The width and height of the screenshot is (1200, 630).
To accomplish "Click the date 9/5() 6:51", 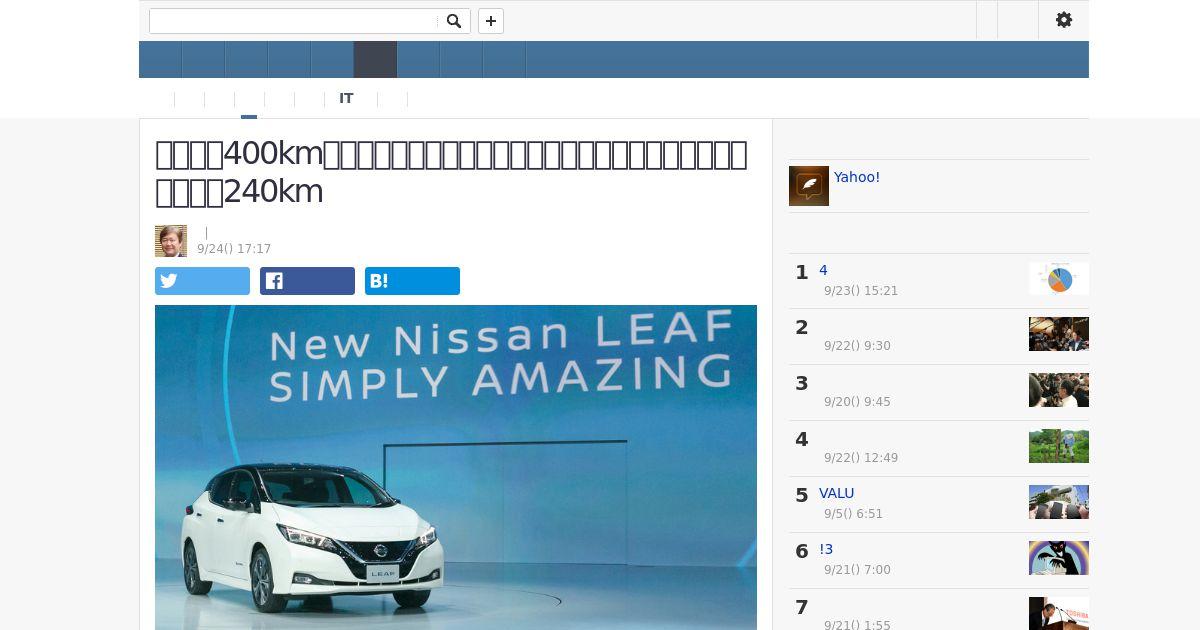I will pyautogui.click(x=853, y=514).
